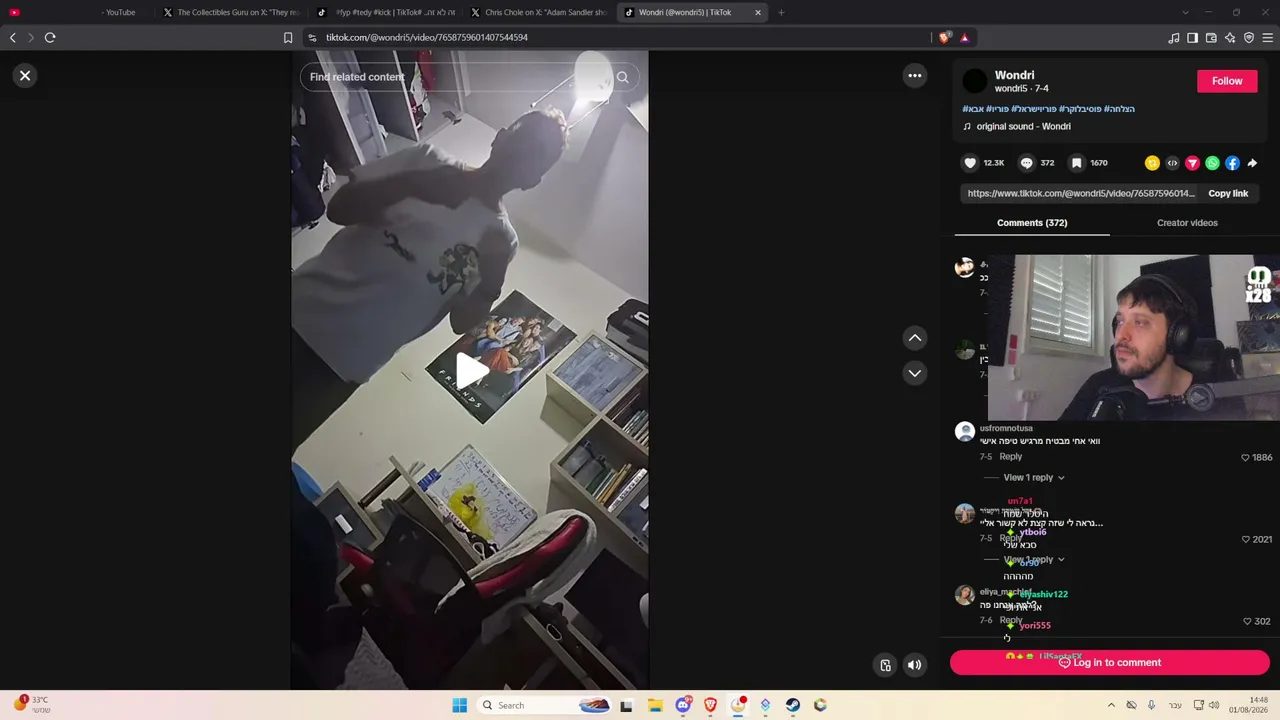
Task: Like usfromnotusa's comment with 1886 likes
Action: click(1245, 458)
